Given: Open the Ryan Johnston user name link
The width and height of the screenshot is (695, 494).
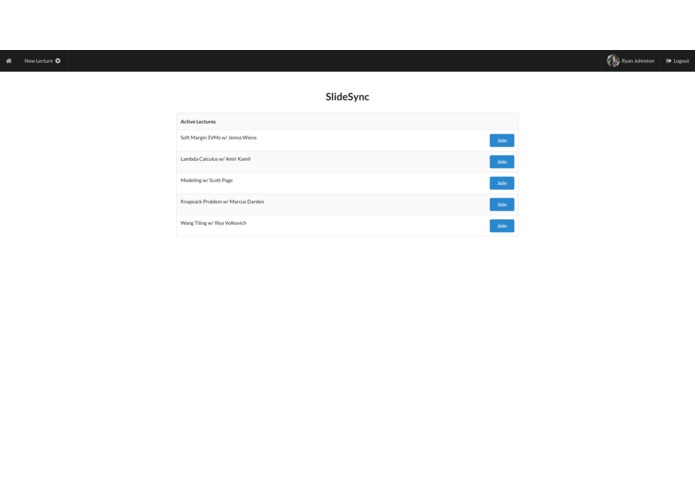Looking at the screenshot, I should (638, 61).
